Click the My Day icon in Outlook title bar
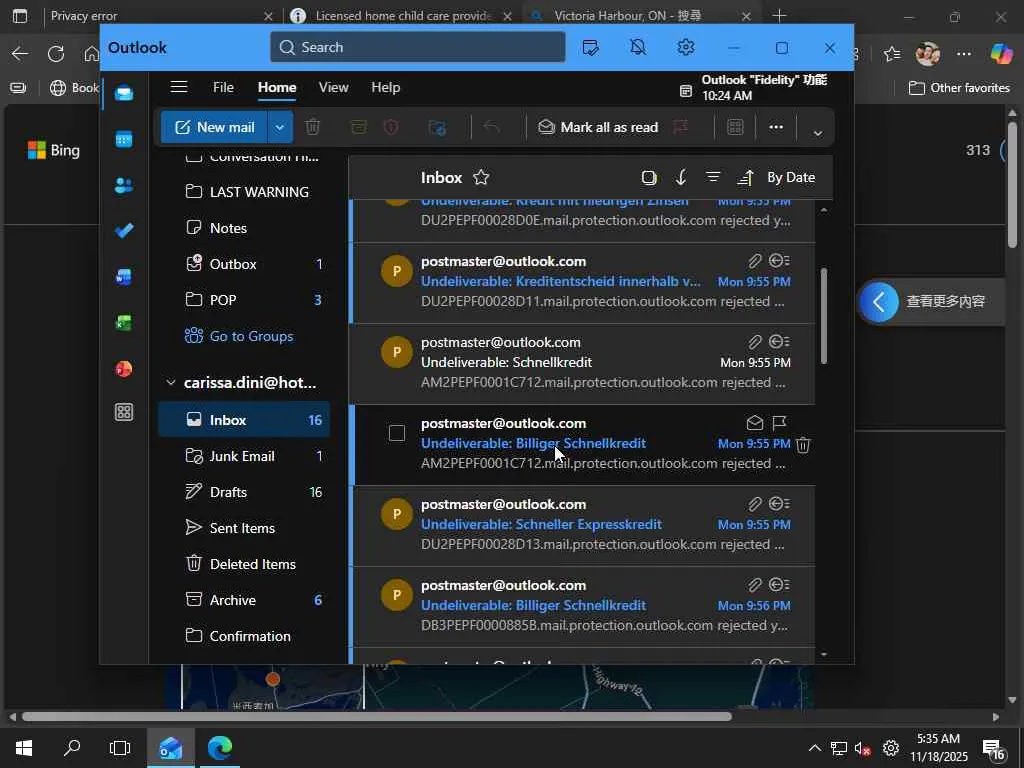 tap(590, 48)
